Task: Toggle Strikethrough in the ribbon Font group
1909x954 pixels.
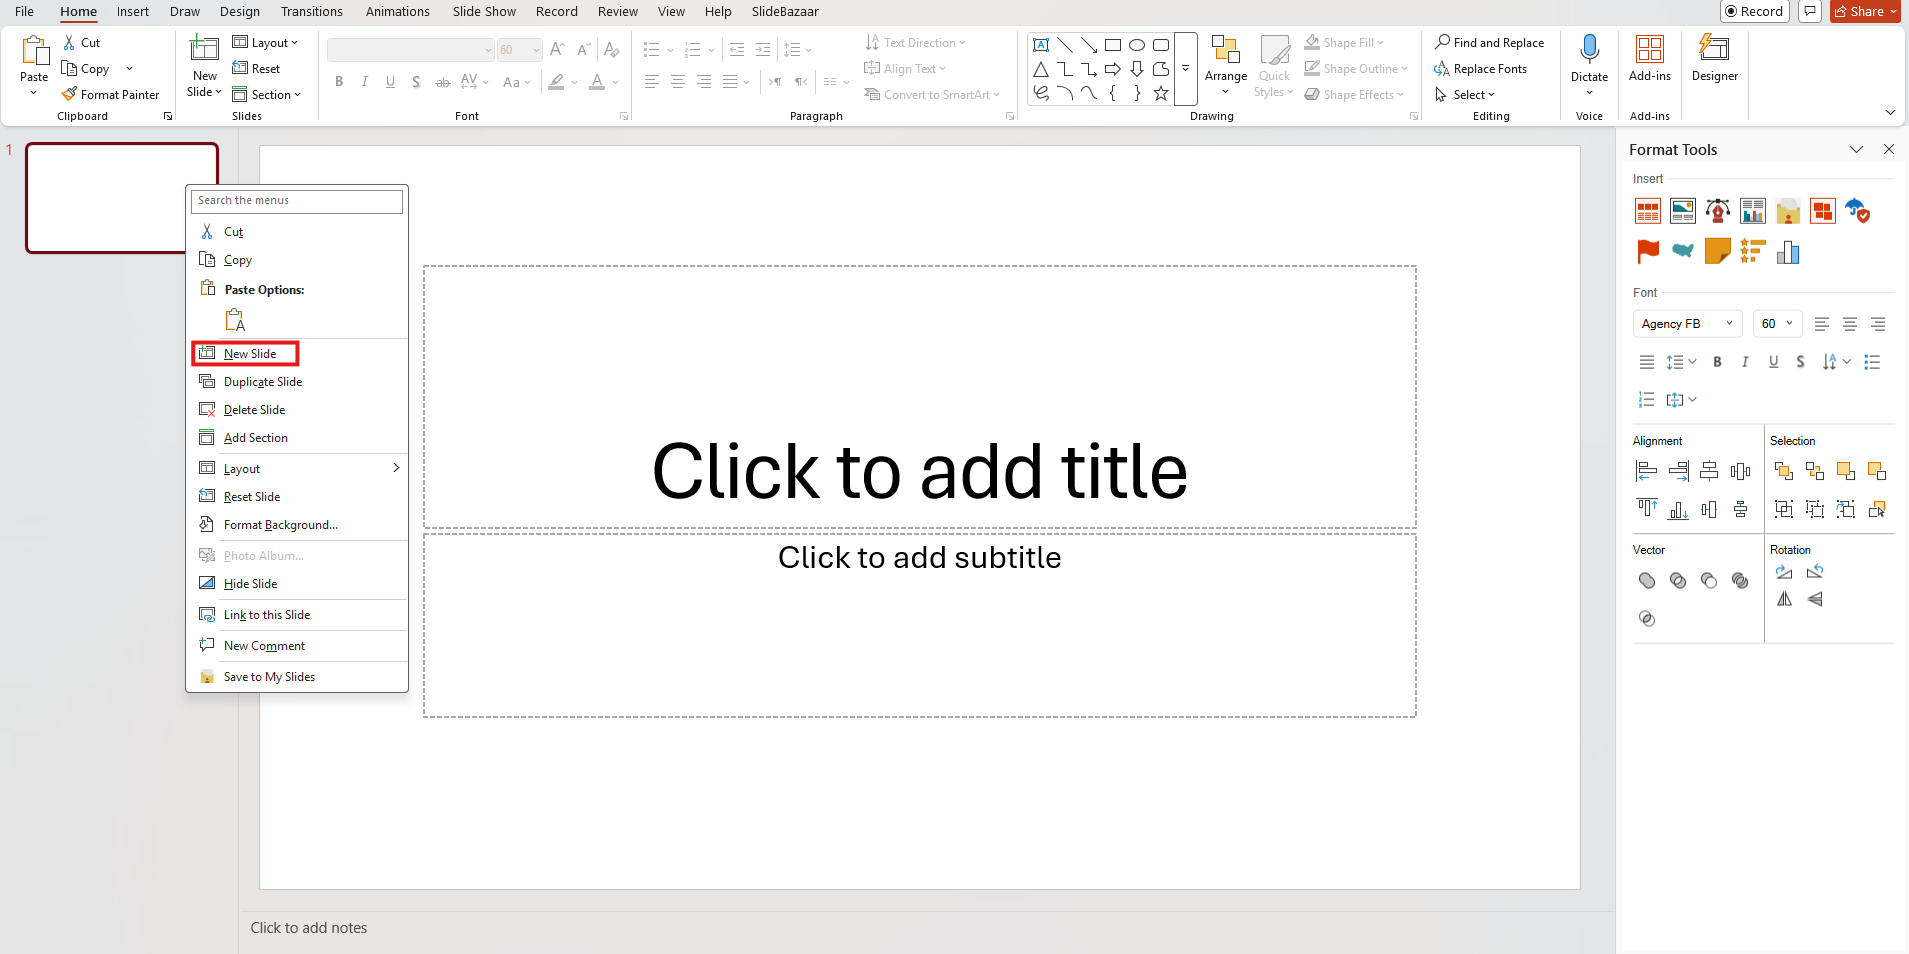Action: click(442, 82)
